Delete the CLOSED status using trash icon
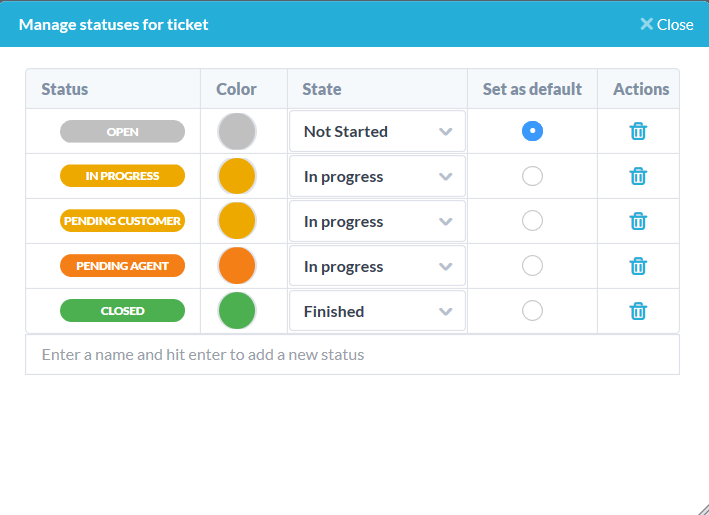 coord(638,311)
